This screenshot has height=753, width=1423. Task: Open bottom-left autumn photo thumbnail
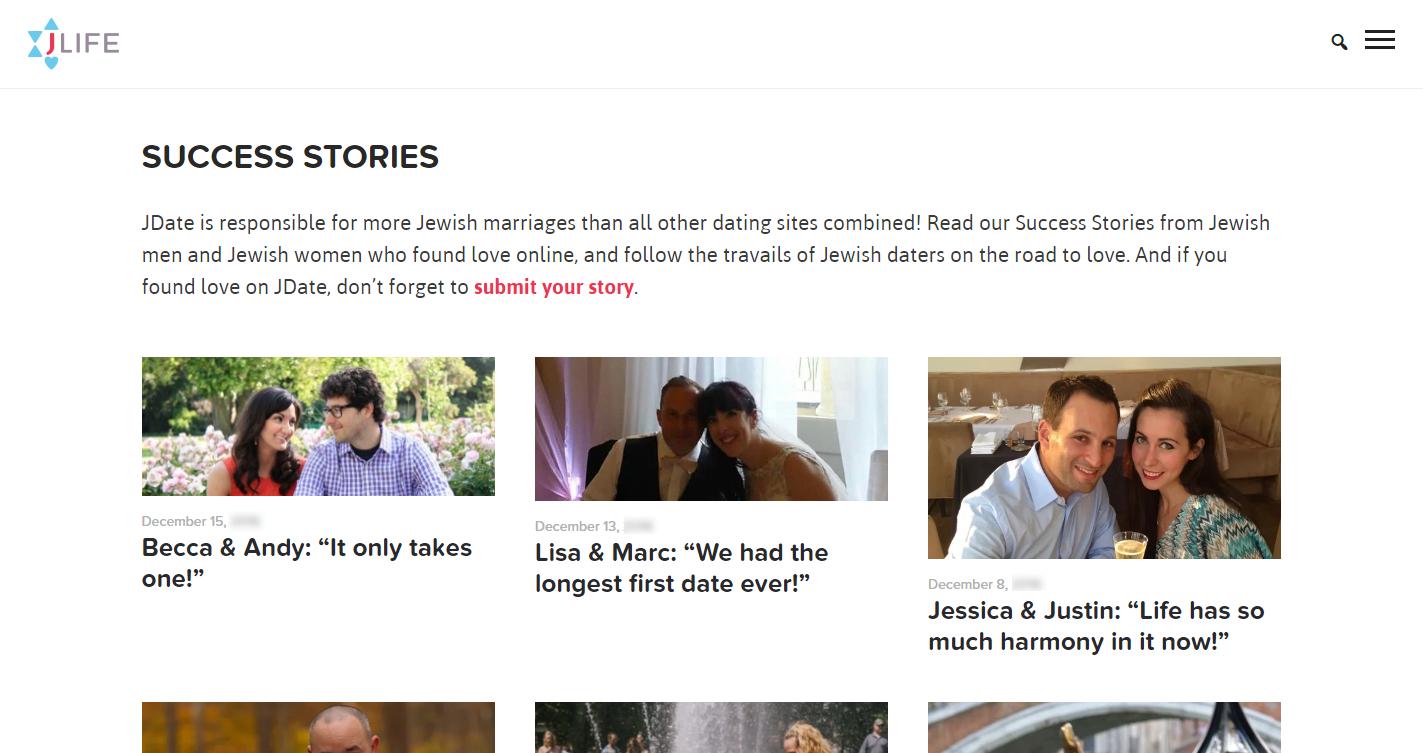(x=318, y=727)
